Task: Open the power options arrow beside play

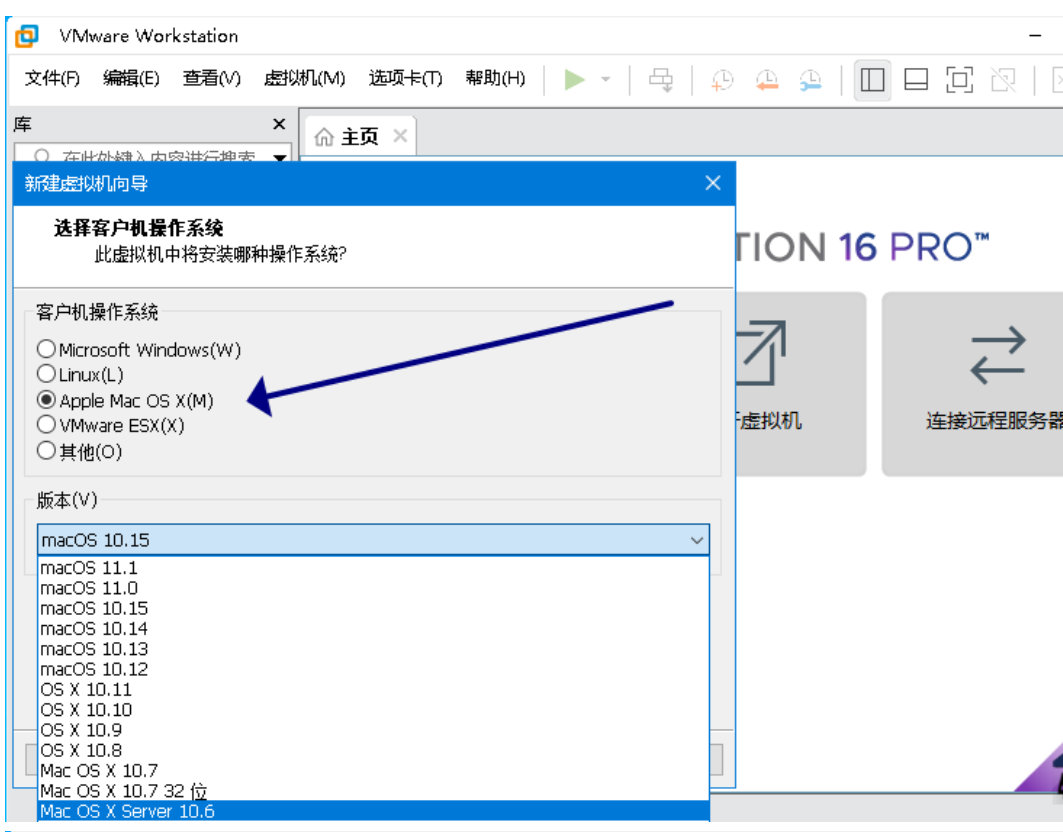Action: [606, 79]
